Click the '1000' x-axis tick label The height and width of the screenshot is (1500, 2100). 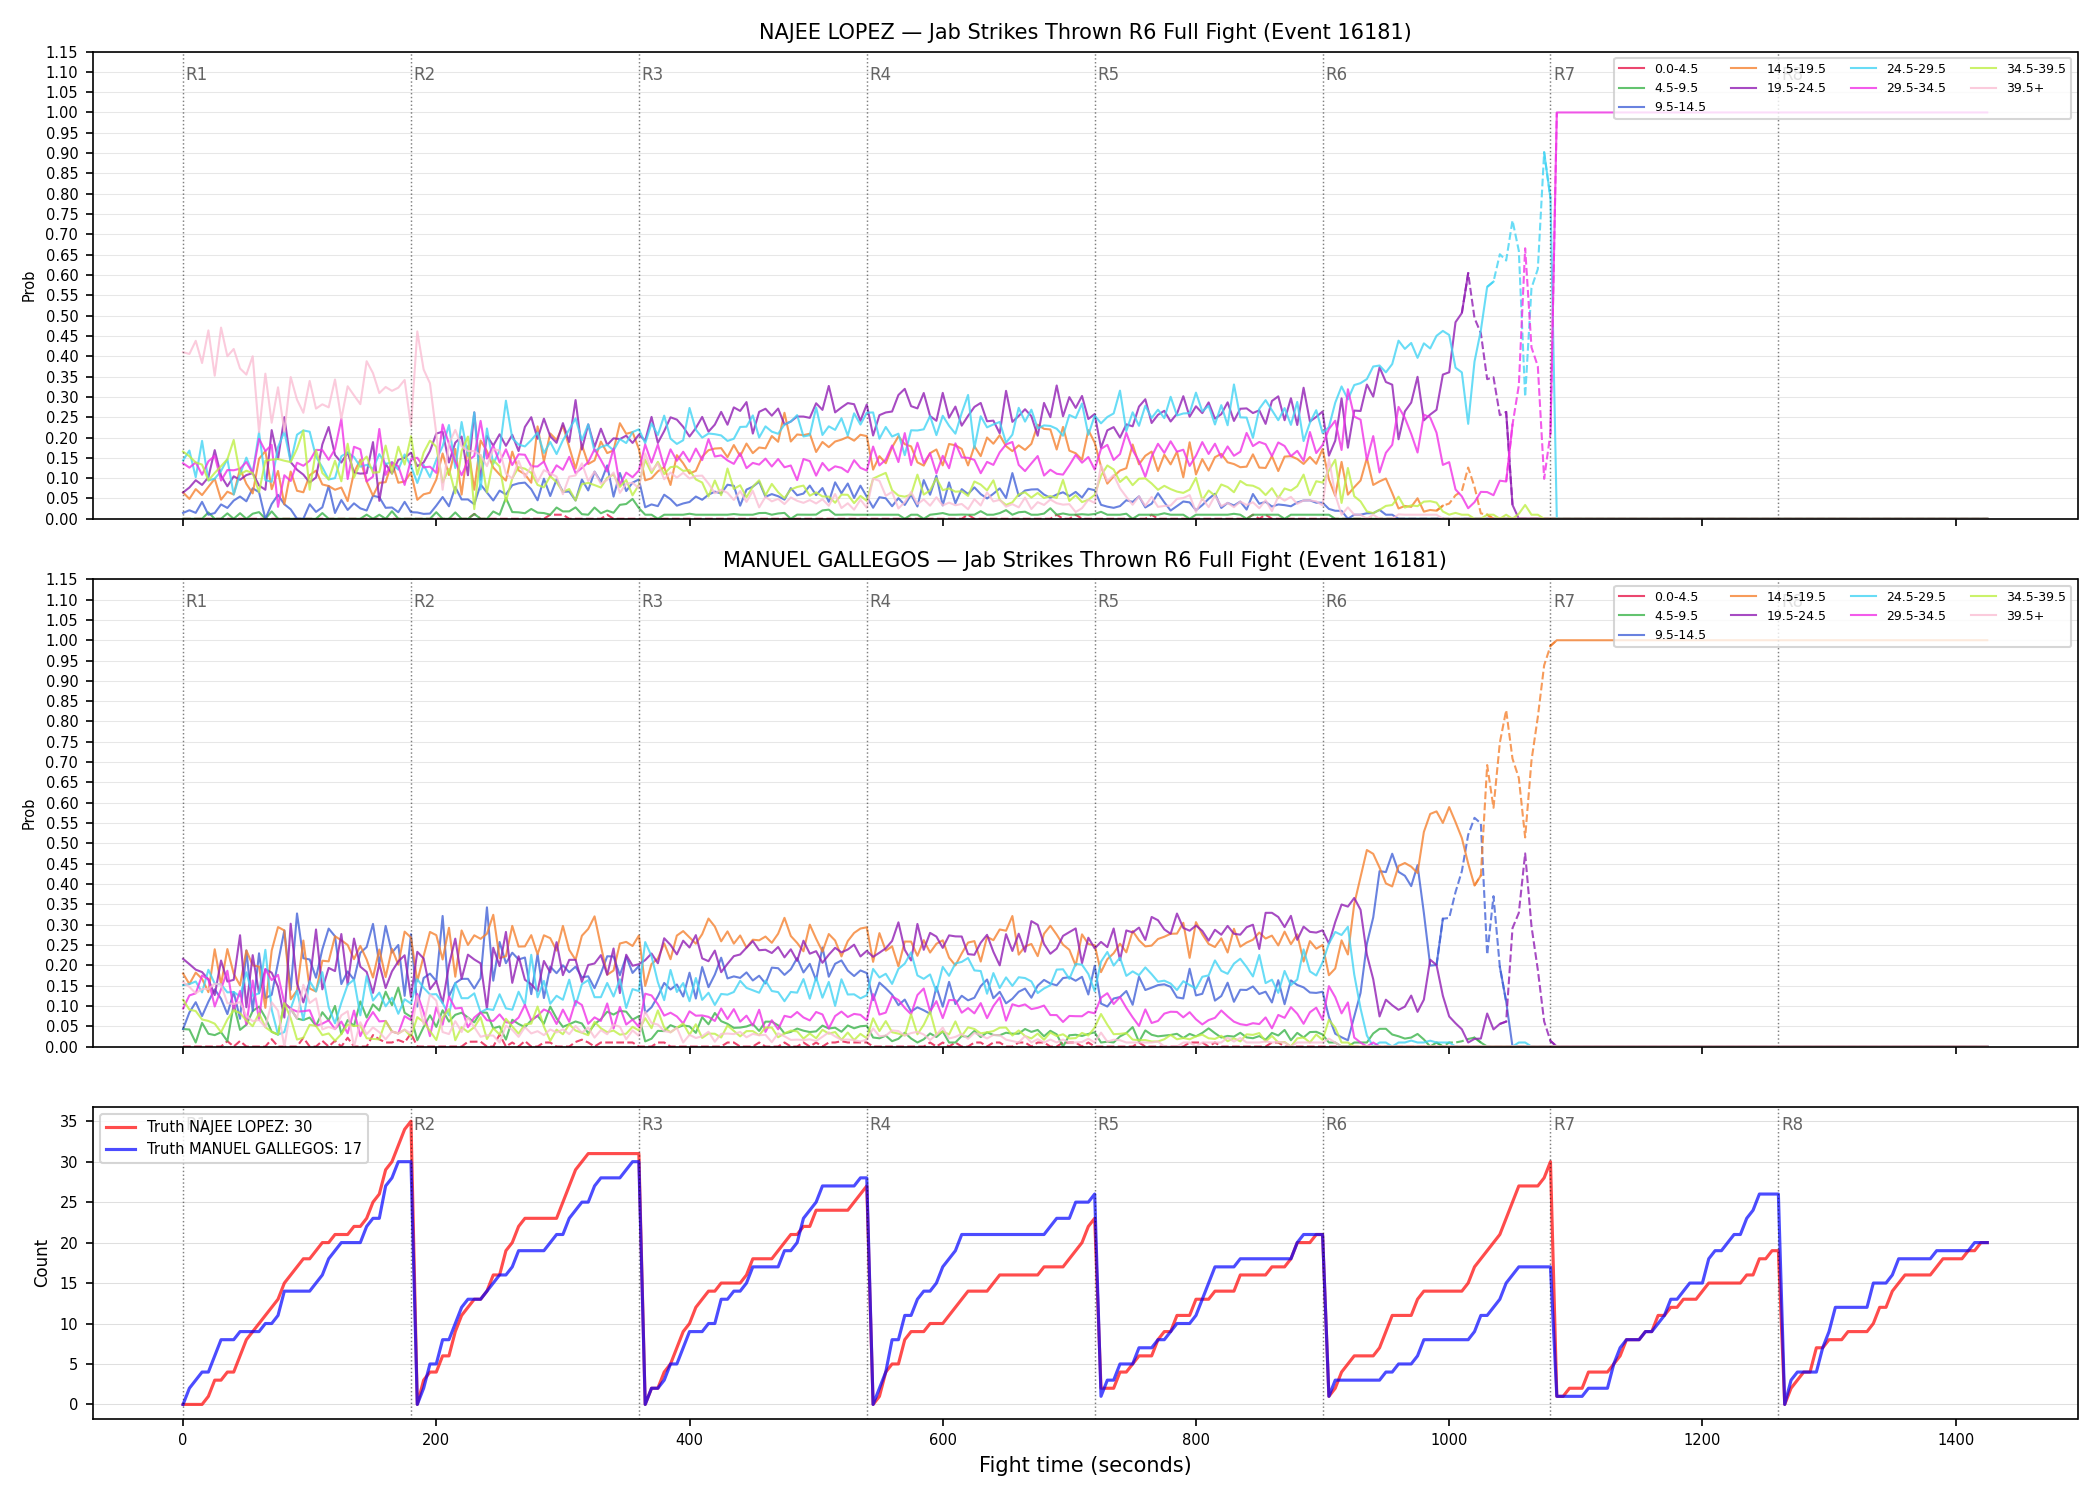coord(1449,1439)
